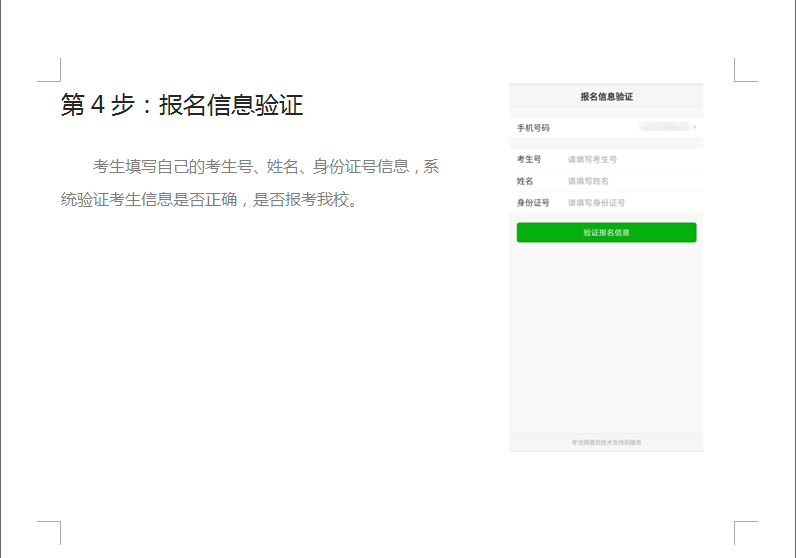The height and width of the screenshot is (558, 796).
Task: Click the blurred phone number value
Action: click(x=664, y=128)
